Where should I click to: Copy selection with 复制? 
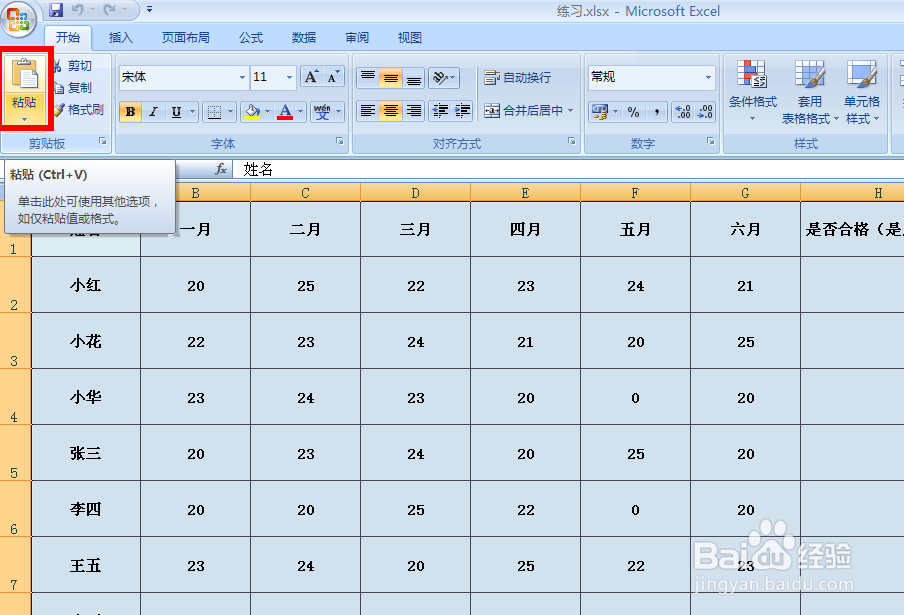click(74, 88)
